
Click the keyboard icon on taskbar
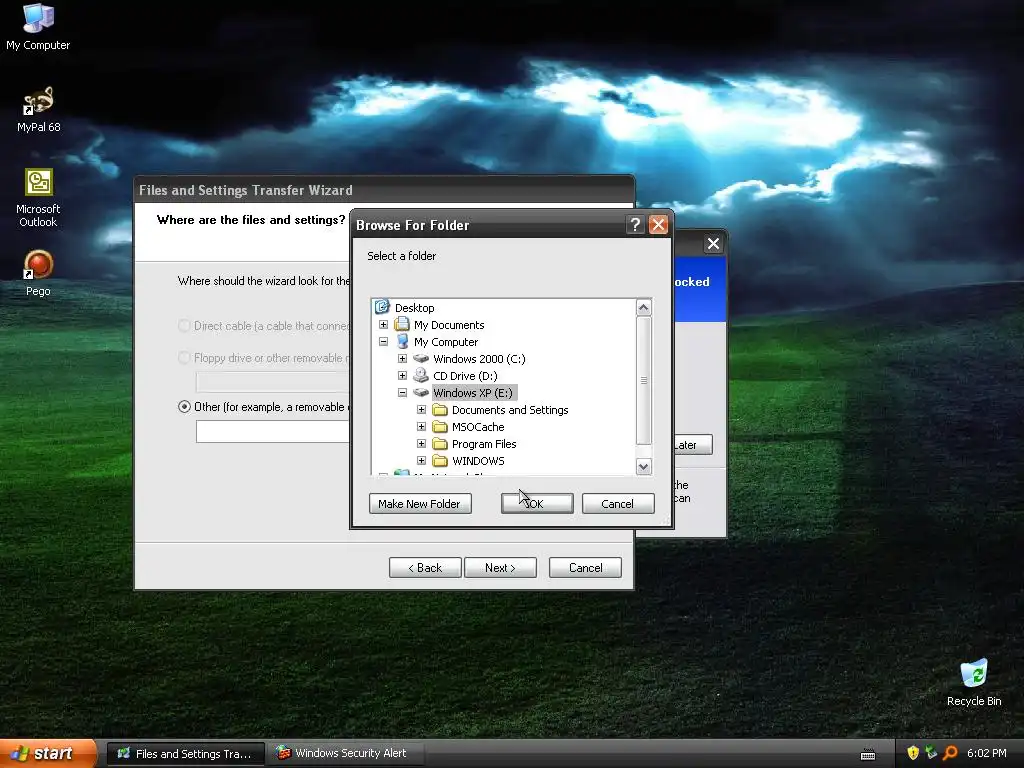pos(868,754)
